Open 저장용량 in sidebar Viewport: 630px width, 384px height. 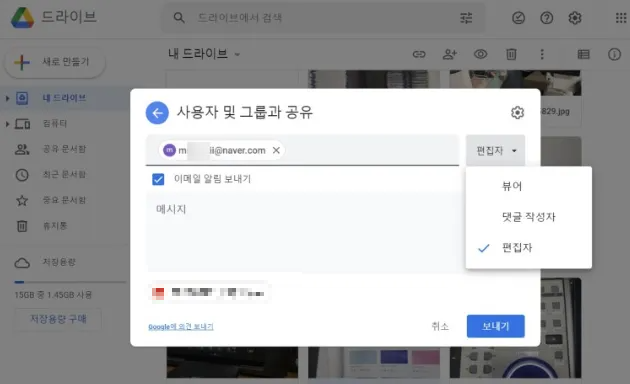[x=59, y=262]
